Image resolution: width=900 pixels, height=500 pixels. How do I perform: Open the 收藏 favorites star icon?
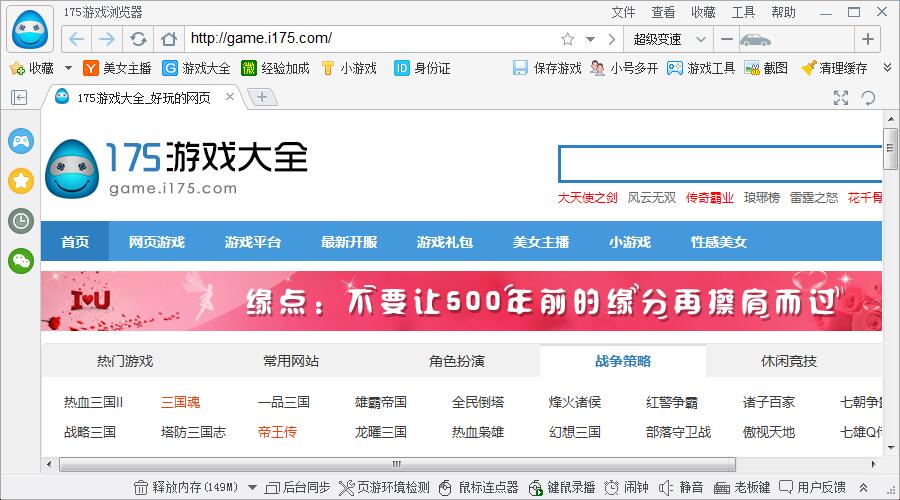click(x=17, y=68)
